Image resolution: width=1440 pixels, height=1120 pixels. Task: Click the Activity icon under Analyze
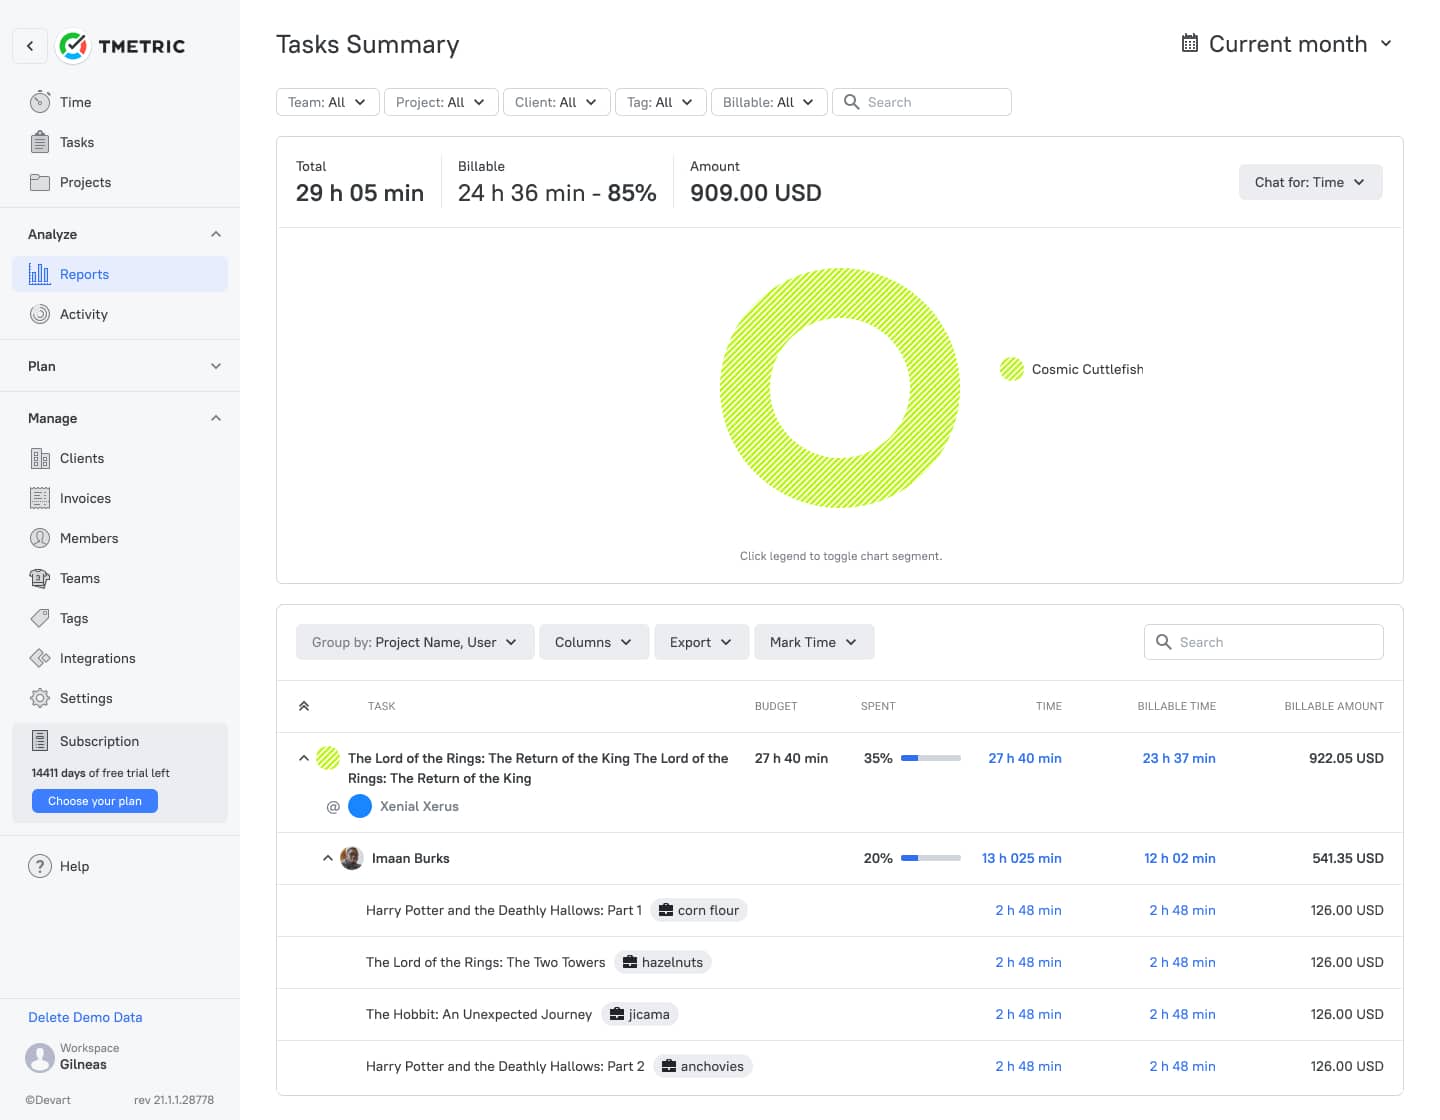pos(40,314)
